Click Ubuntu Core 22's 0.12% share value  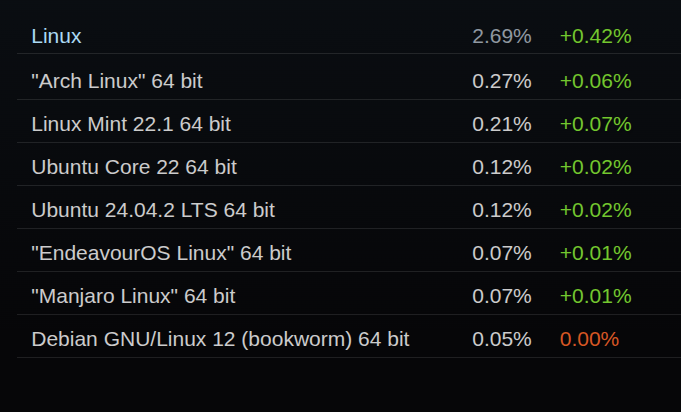tap(501, 167)
